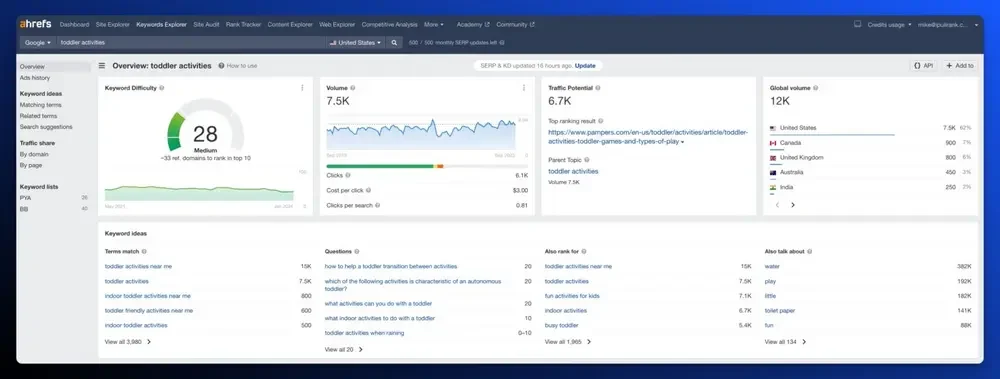This screenshot has height=379, width=1000.
Task: Click the search magnifier button
Action: 394,43
